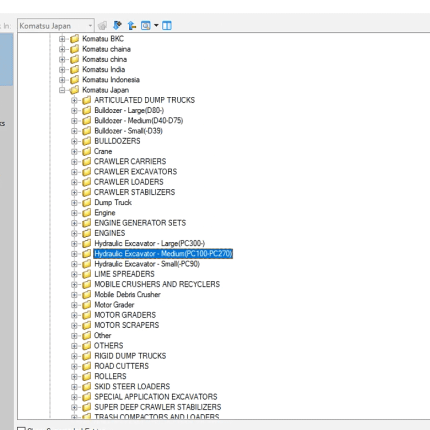Expand Hydraulic Excavator - Medium(PC100-PC270) node
430x430 pixels.
pos(74,254)
